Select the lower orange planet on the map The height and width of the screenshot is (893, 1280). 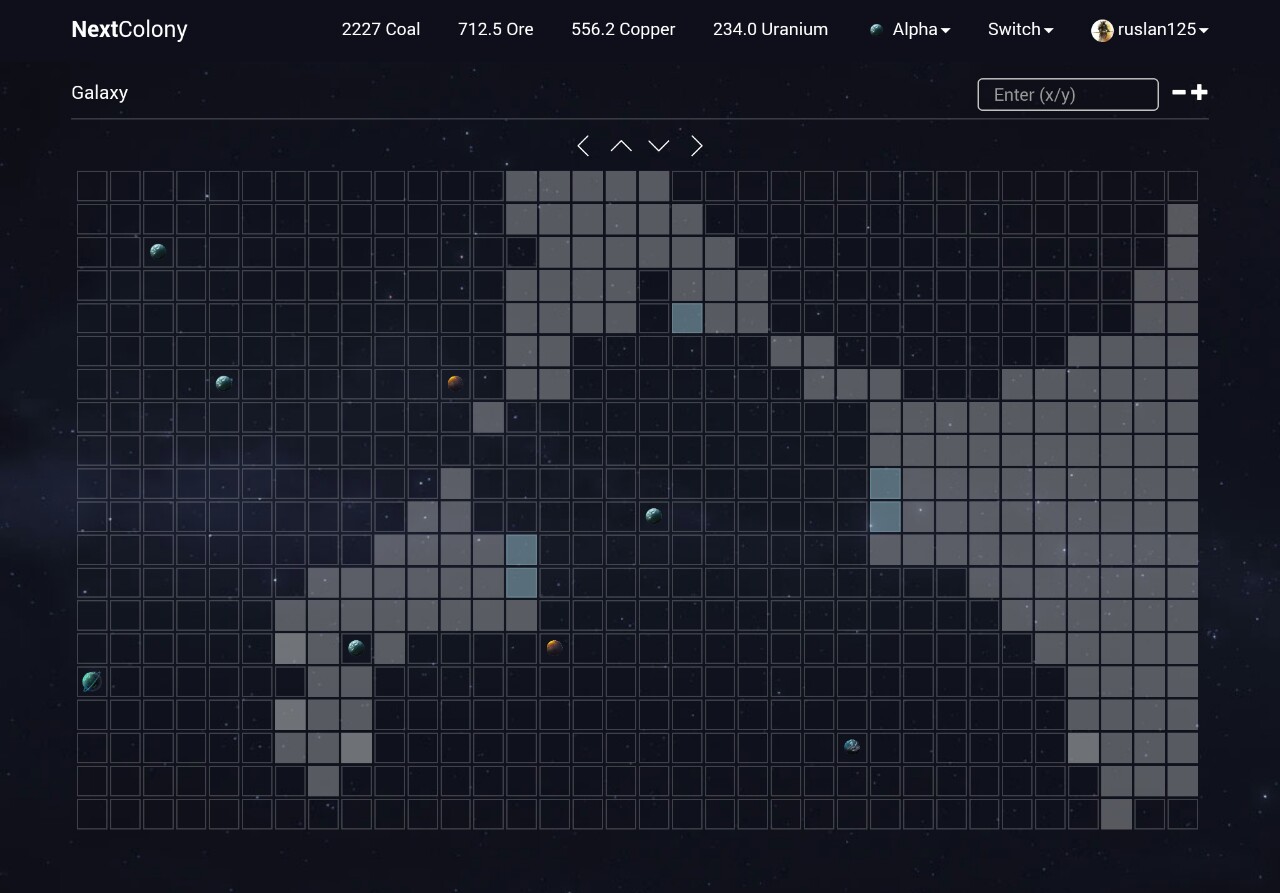[x=554, y=648]
